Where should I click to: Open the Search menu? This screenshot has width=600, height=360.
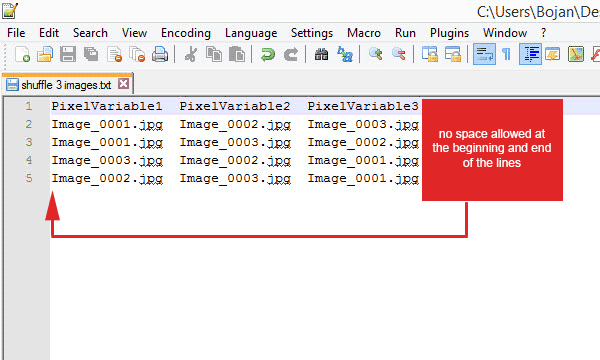click(90, 33)
